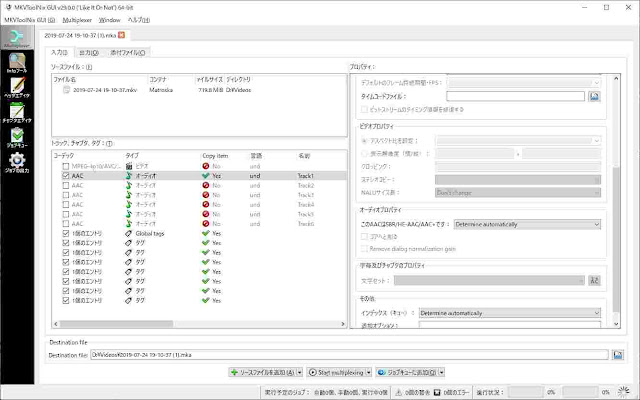Image resolution: width=640 pixels, height=400 pixels.
Task: Click the track list horizontal scrollbar
Action: pos(116,324)
